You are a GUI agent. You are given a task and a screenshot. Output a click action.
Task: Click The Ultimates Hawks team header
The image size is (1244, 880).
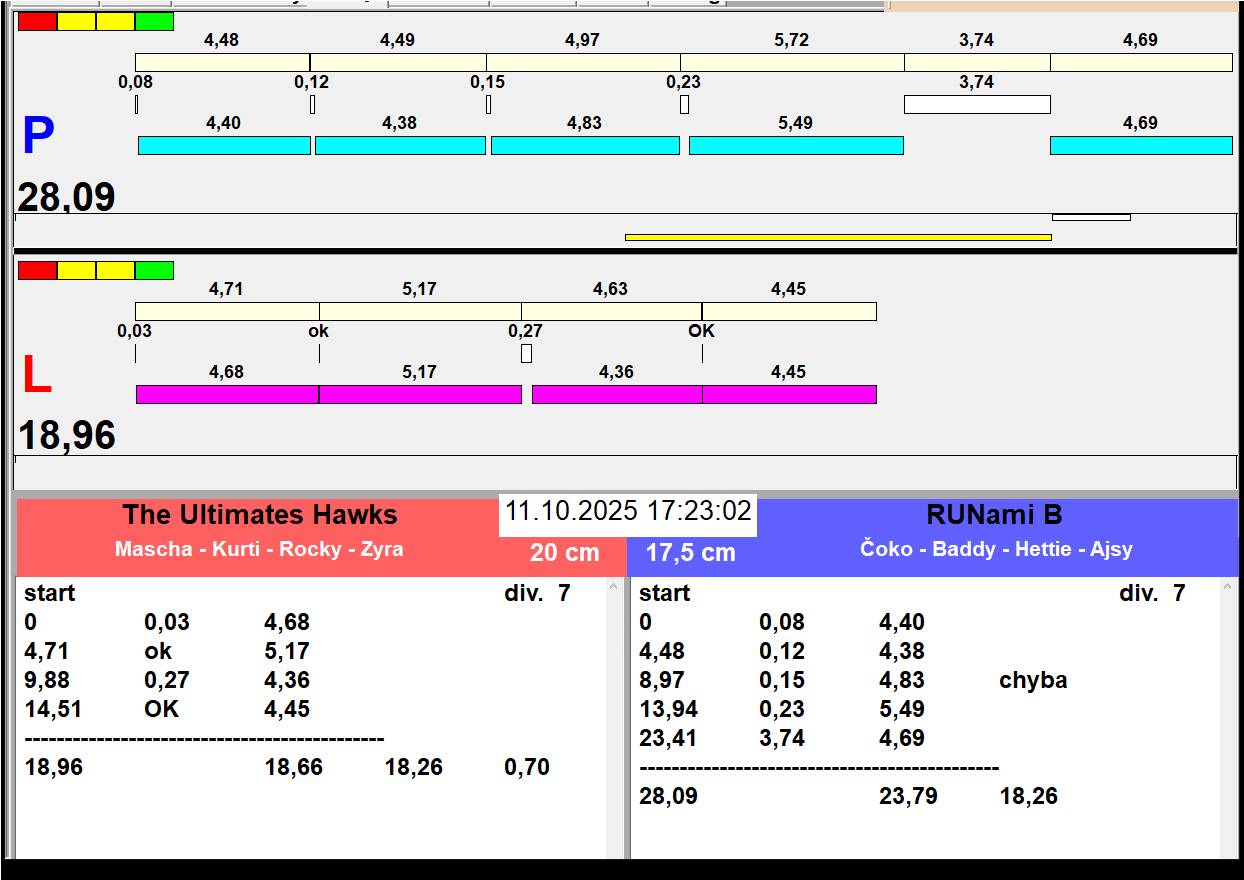(260, 516)
